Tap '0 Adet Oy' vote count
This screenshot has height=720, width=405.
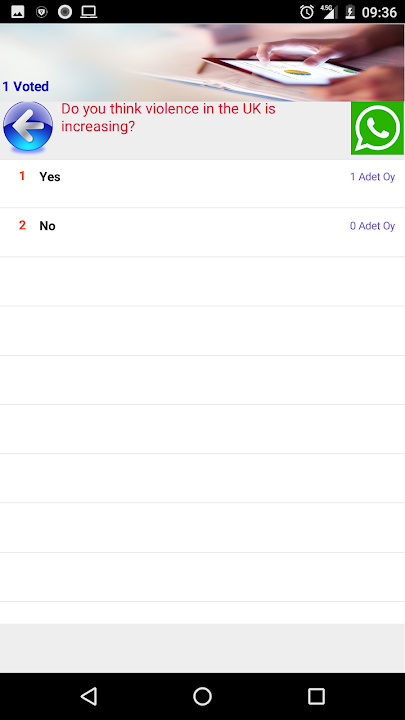pos(372,226)
